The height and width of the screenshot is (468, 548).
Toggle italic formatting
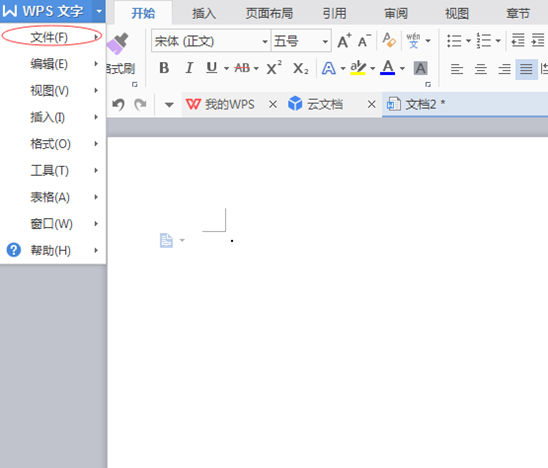(x=189, y=68)
